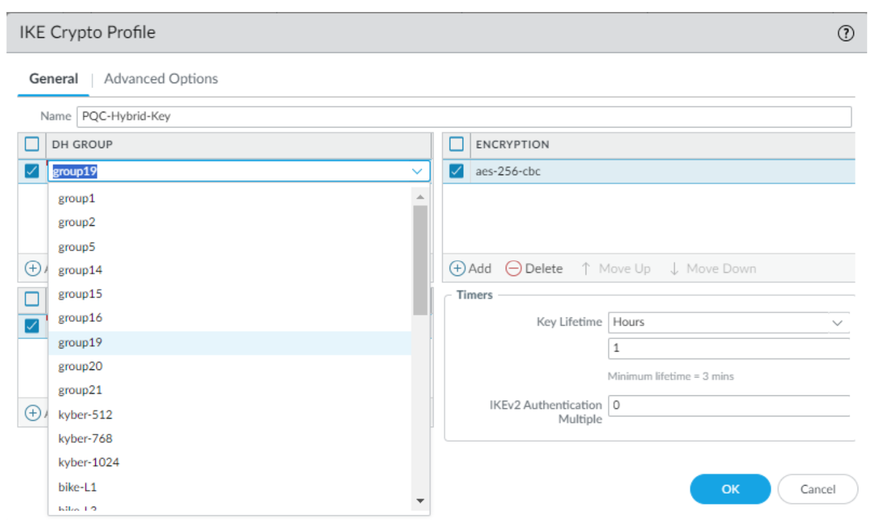Click the Delete minus icon under Encryption
This screenshot has height=523, width=875.
(x=513, y=268)
